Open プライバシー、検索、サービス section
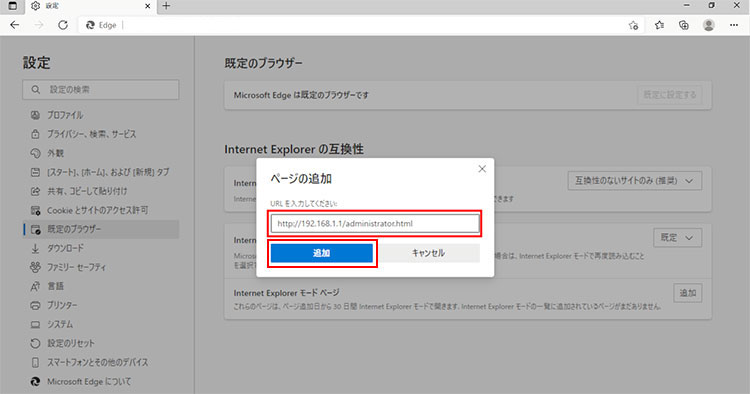This screenshot has width=750, height=394. click(x=100, y=134)
